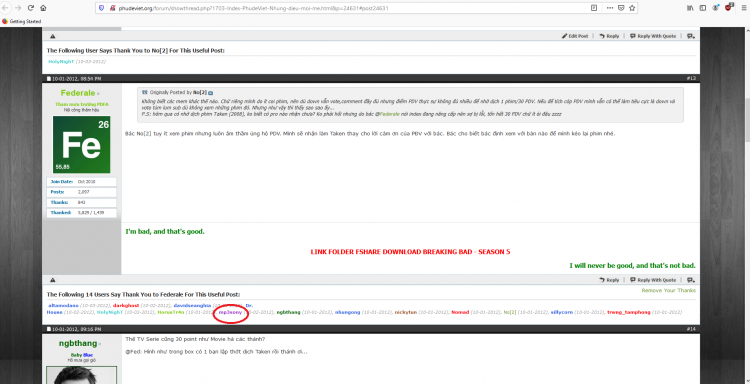This screenshot has height=384, width=750.
Task: Open the tracking protection shield icon
Action: [101, 8]
